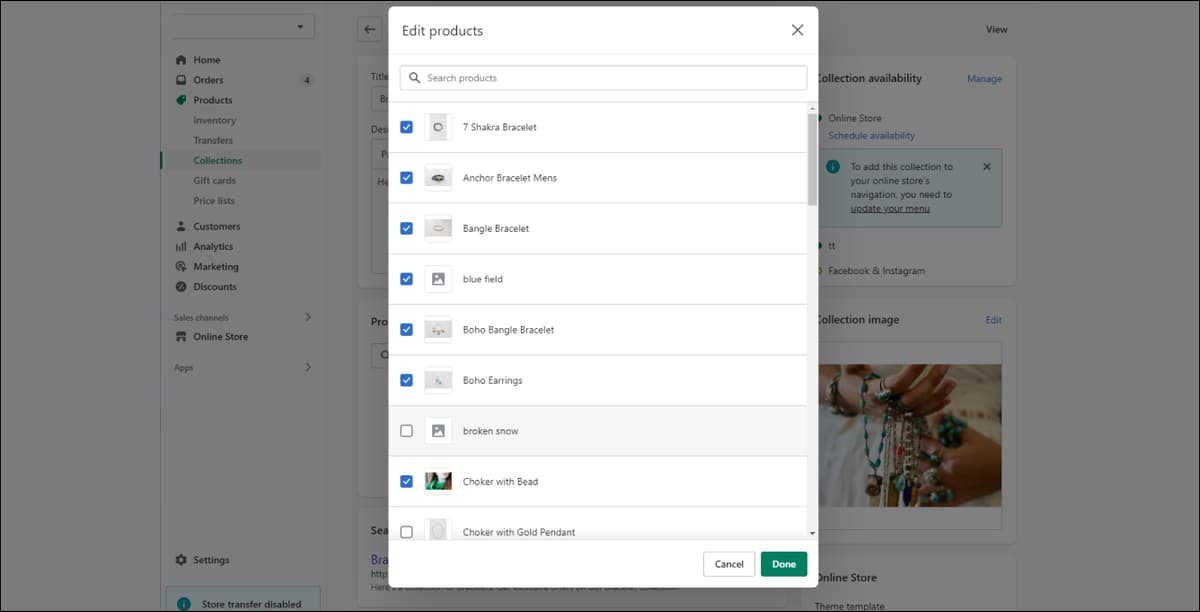Viewport: 1200px width, 612px height.
Task: Expand the Apps chevron in sidebar
Action: (308, 367)
